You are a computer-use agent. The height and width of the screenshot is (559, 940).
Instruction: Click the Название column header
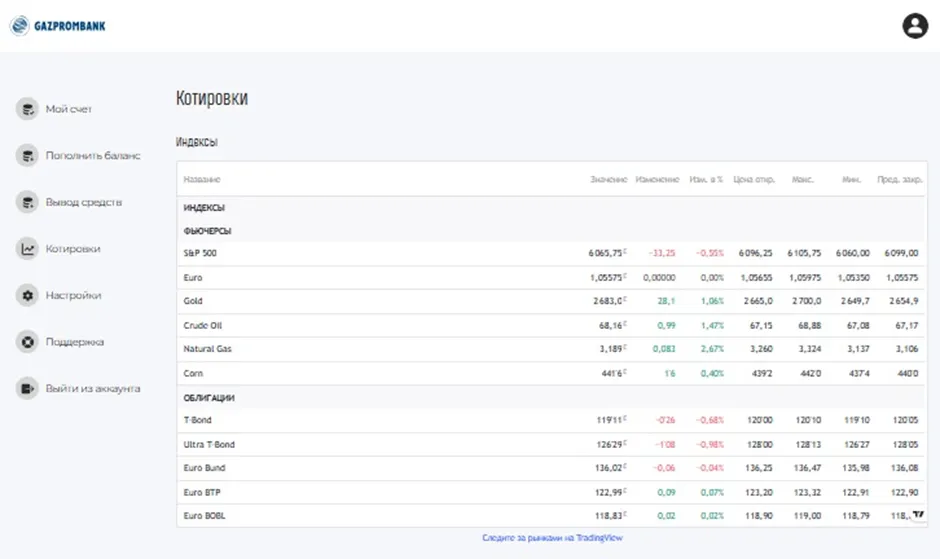point(201,179)
